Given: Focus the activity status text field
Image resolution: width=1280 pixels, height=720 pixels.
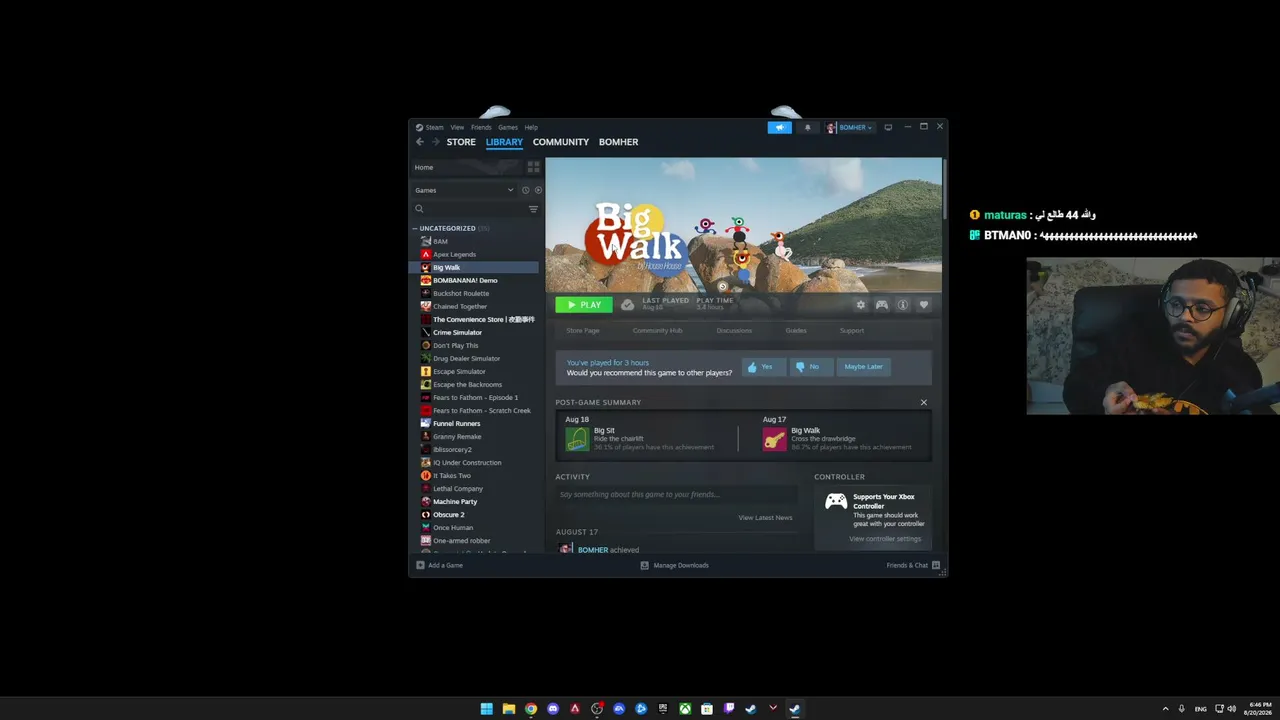Looking at the screenshot, I should tap(676, 495).
